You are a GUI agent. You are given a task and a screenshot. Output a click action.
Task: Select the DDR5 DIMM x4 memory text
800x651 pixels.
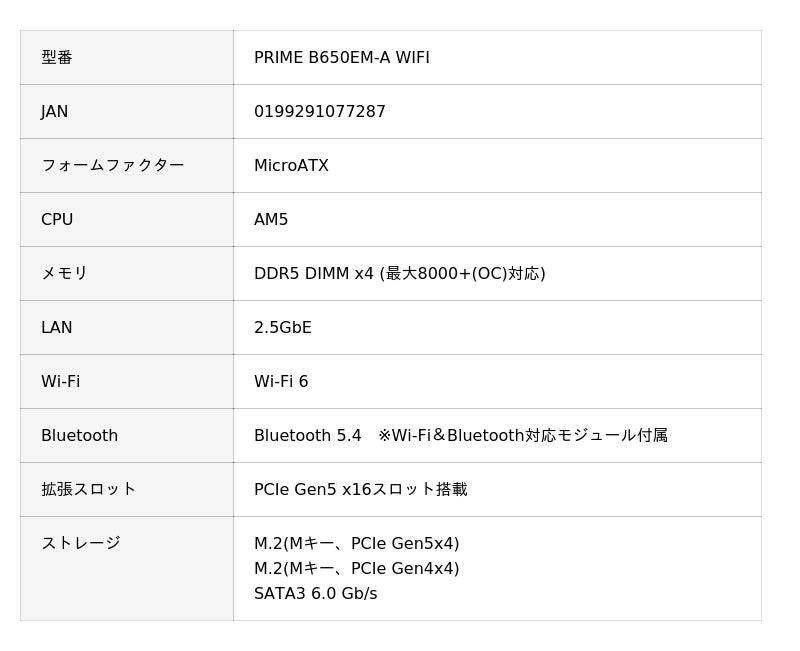pos(313,274)
